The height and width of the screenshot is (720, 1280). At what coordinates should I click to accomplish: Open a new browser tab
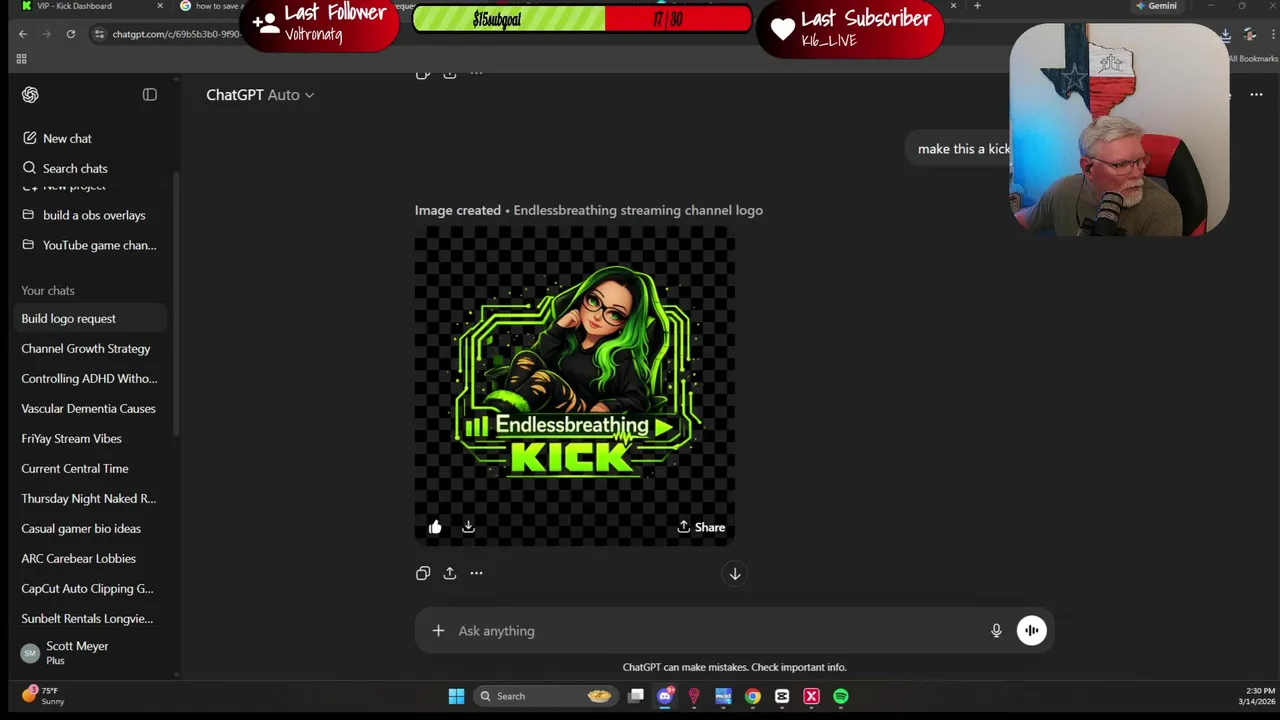(x=977, y=6)
